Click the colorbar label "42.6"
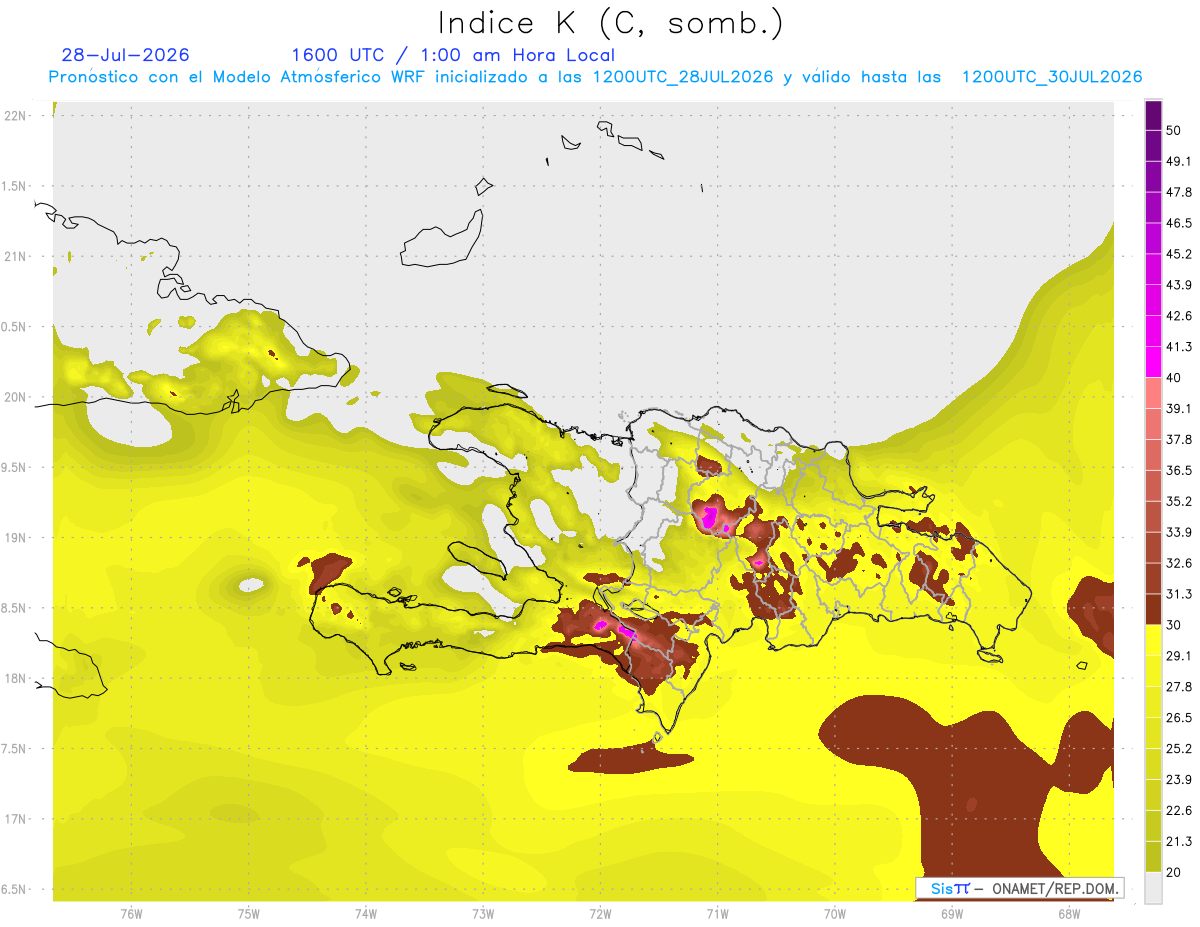This screenshot has width=1200, height=927. coord(1179,316)
